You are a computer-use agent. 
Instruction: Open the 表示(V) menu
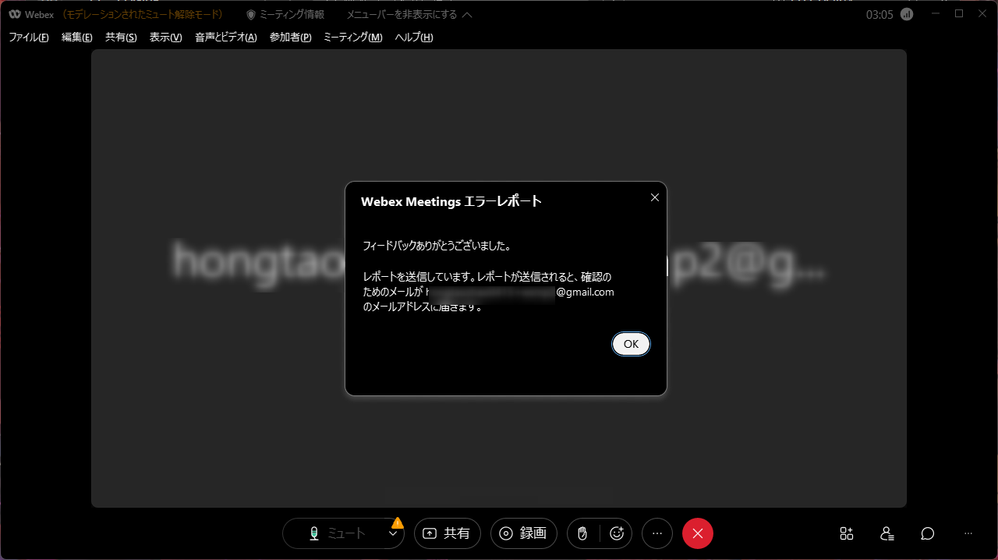pos(165,38)
